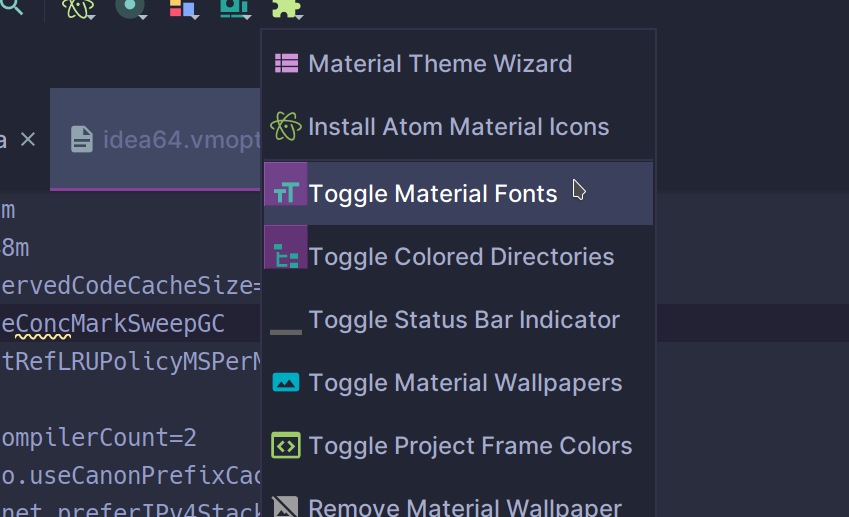This screenshot has width=849, height=517.
Task: Open the teal panel toolbar dropdown
Action: point(235,8)
